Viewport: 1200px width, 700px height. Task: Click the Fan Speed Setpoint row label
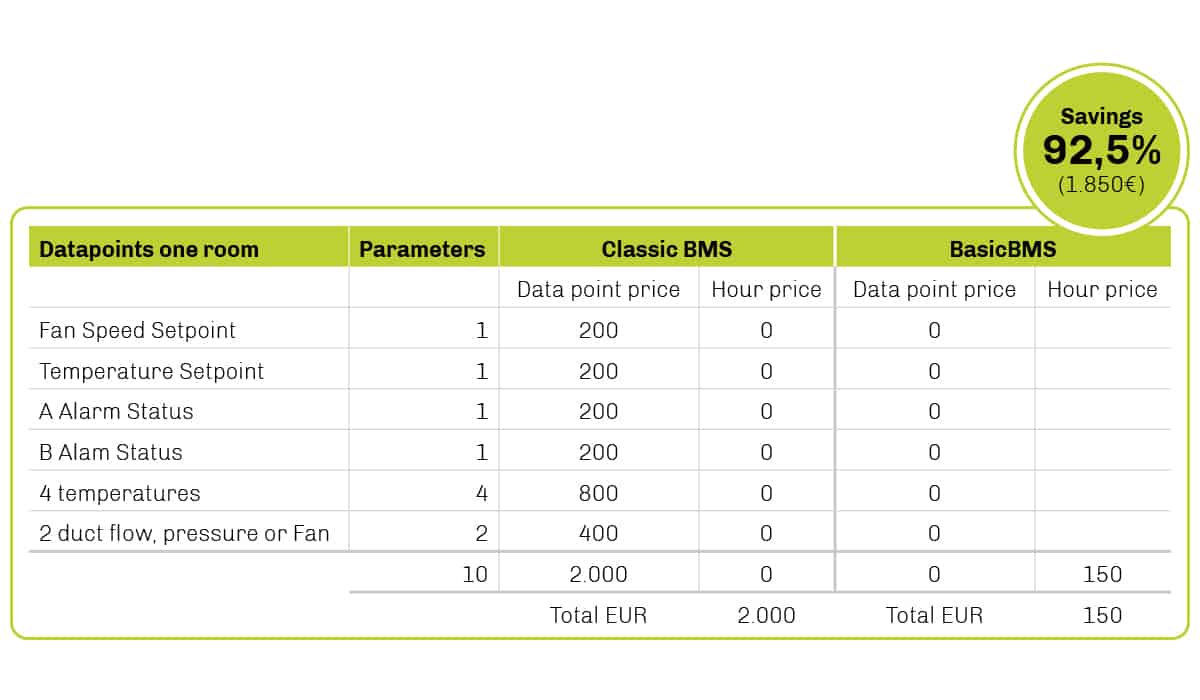tap(138, 330)
